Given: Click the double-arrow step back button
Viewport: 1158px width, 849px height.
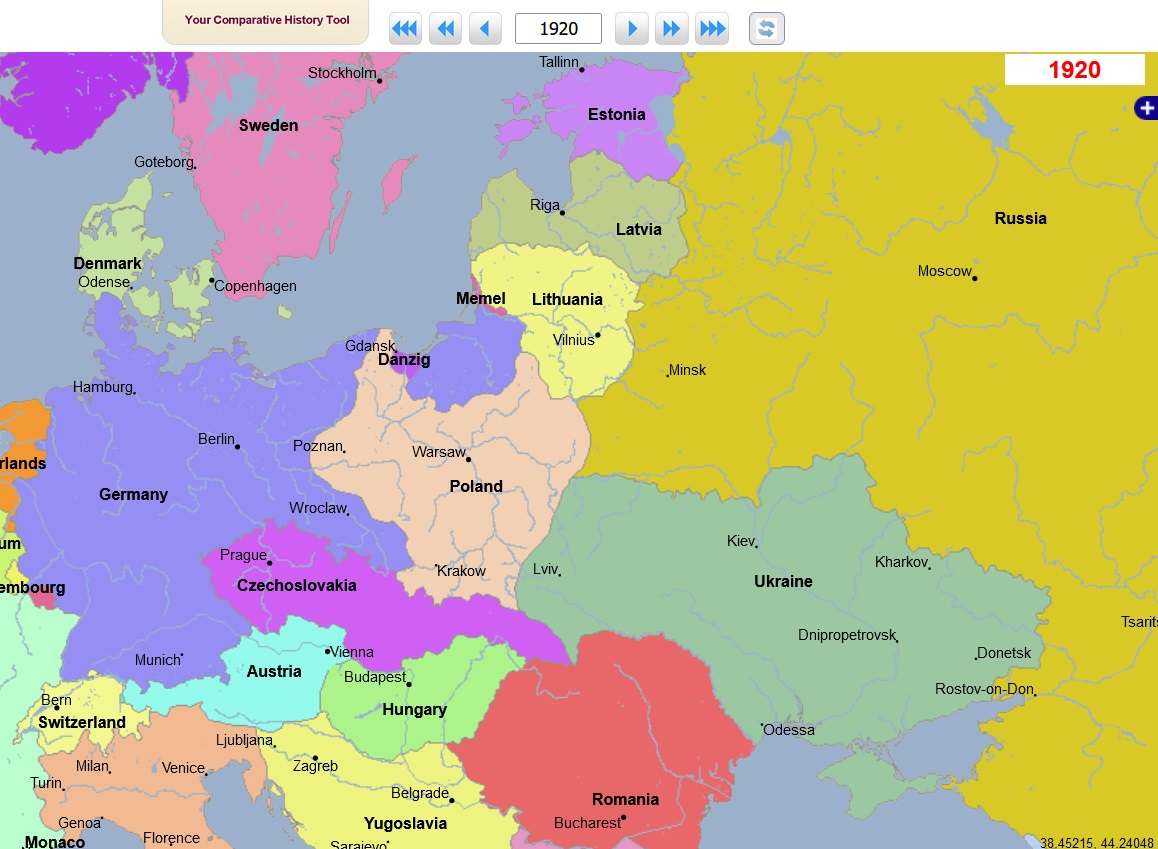Looking at the screenshot, I should [x=445, y=29].
